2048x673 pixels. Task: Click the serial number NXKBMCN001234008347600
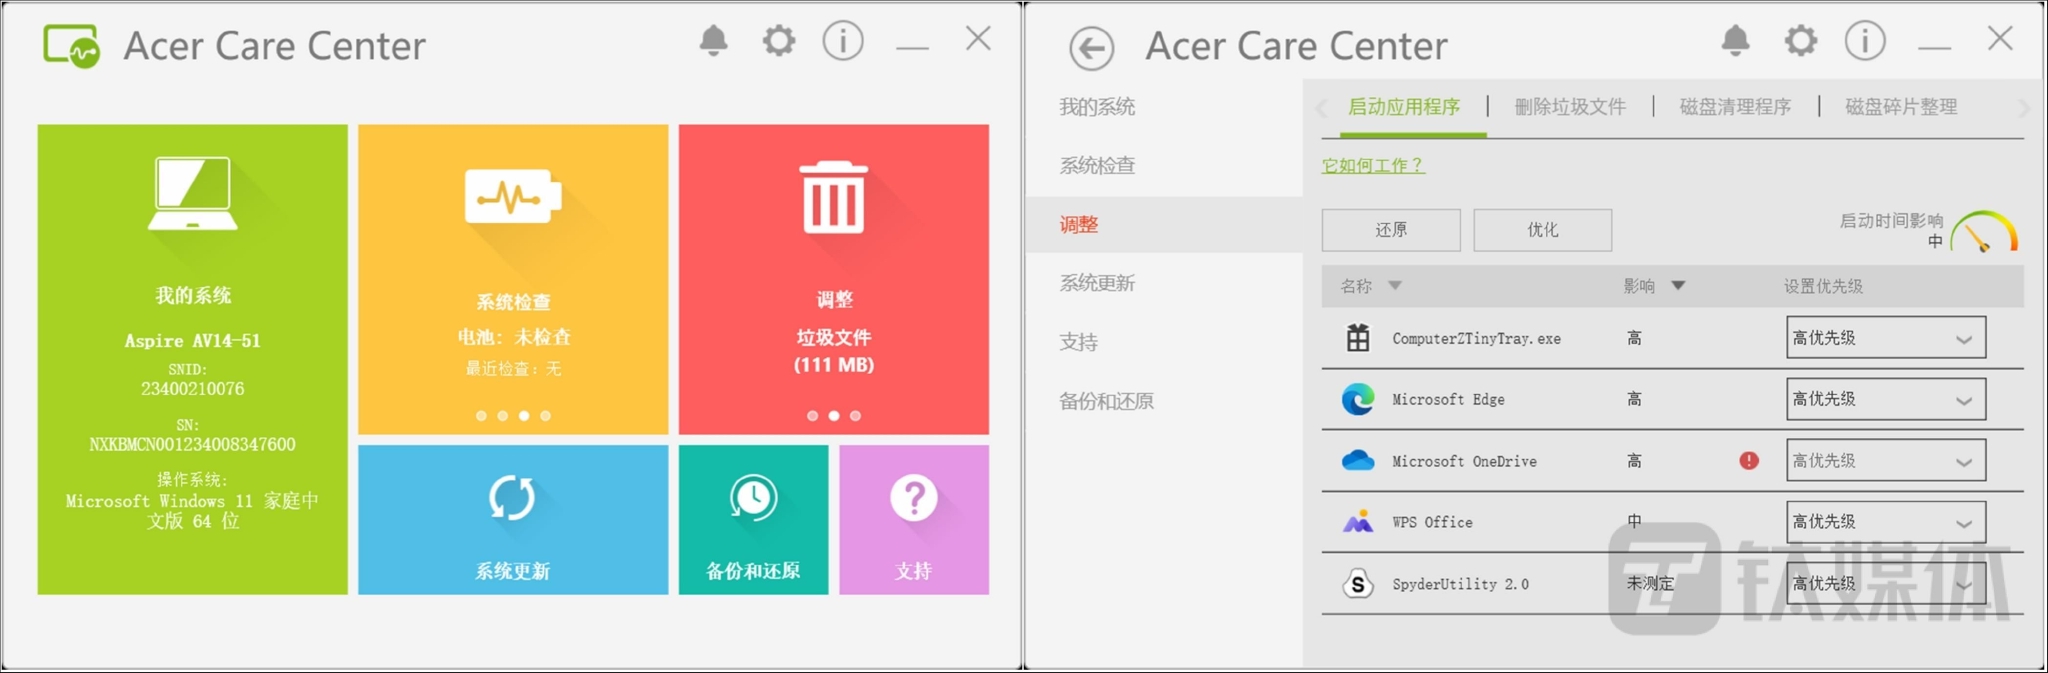point(193,444)
